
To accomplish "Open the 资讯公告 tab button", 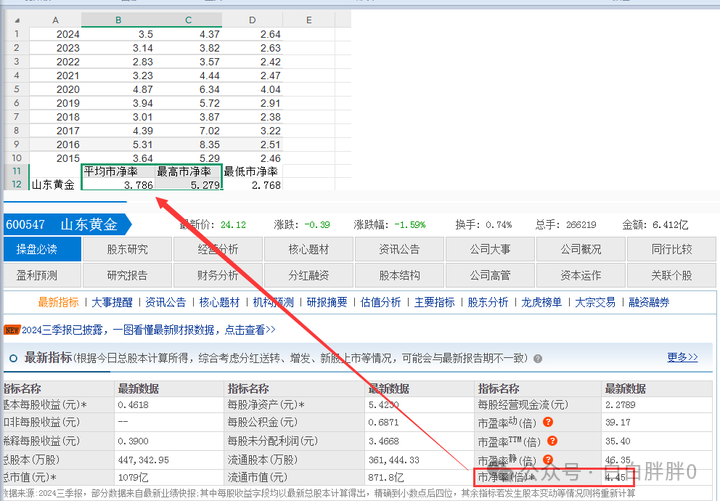I will [x=399, y=249].
